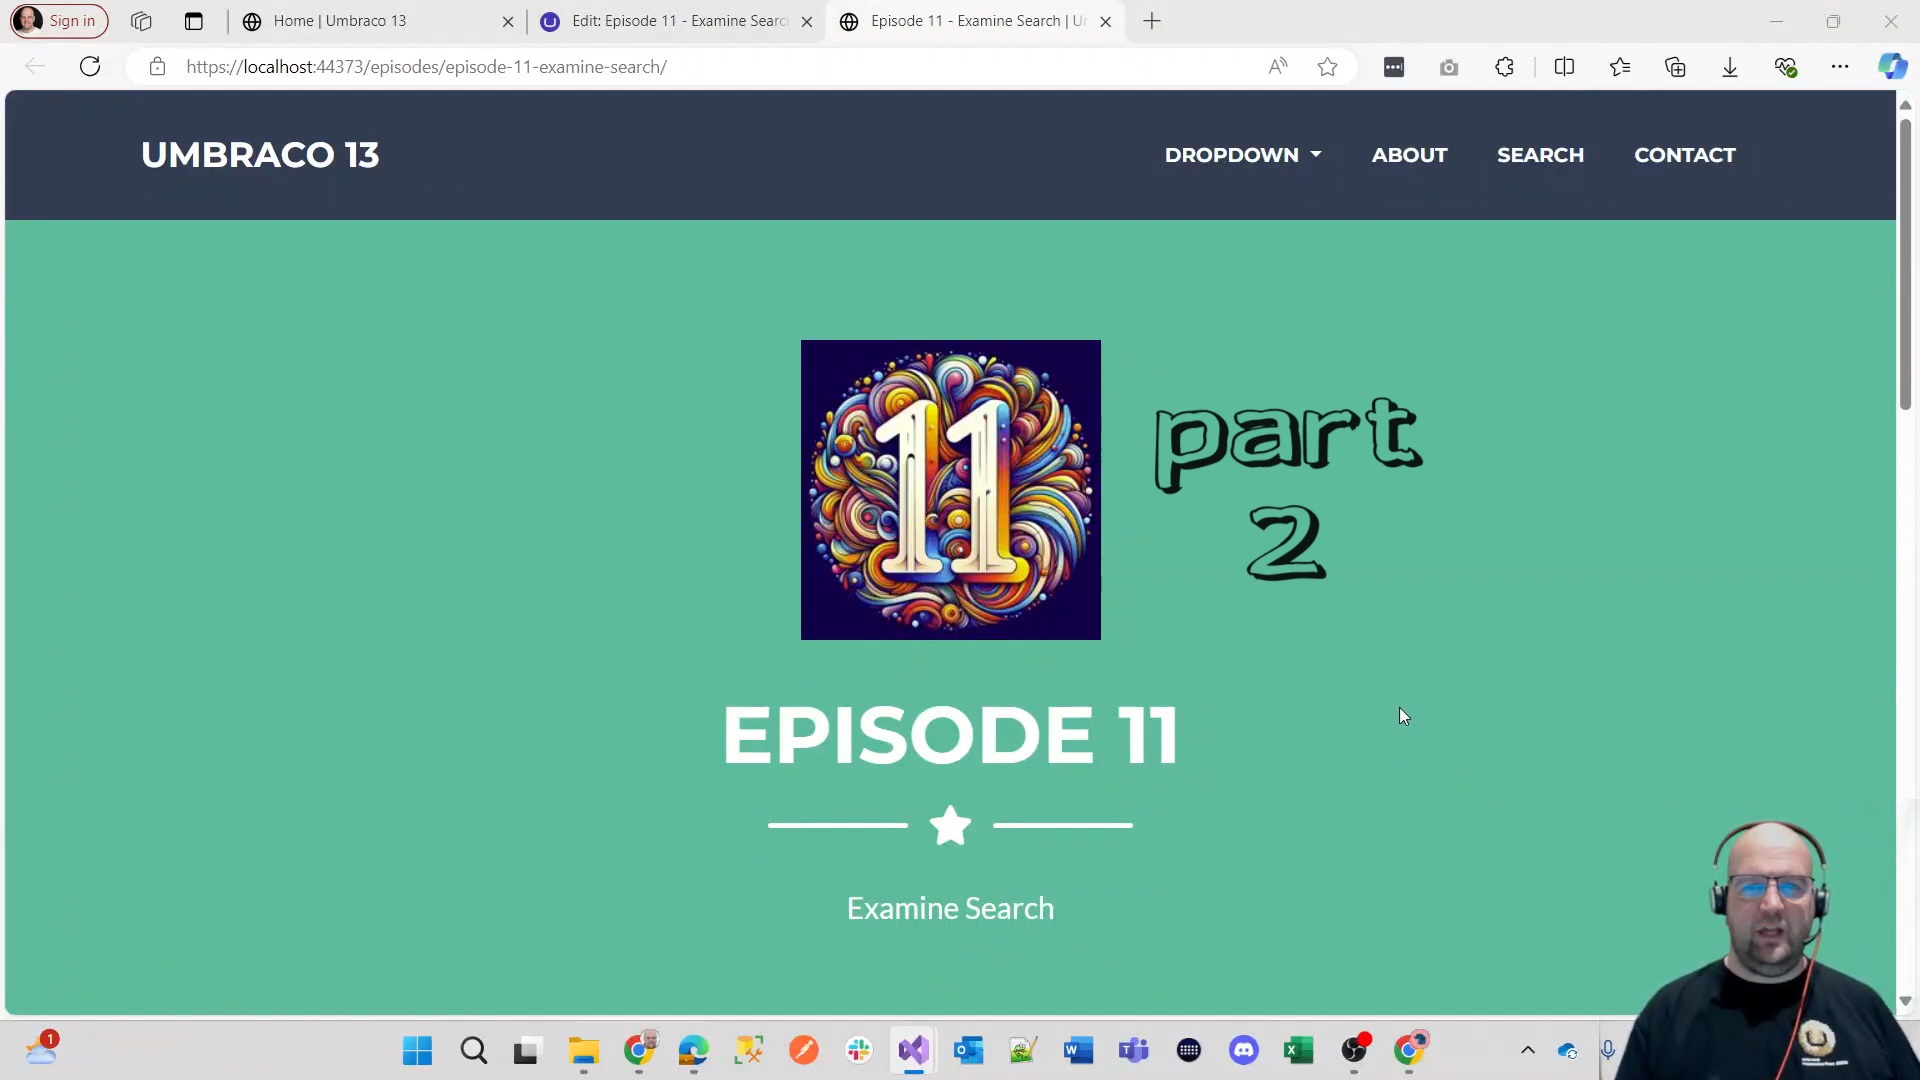
Task: Open the Extensions puzzle icon
Action: tap(1504, 66)
